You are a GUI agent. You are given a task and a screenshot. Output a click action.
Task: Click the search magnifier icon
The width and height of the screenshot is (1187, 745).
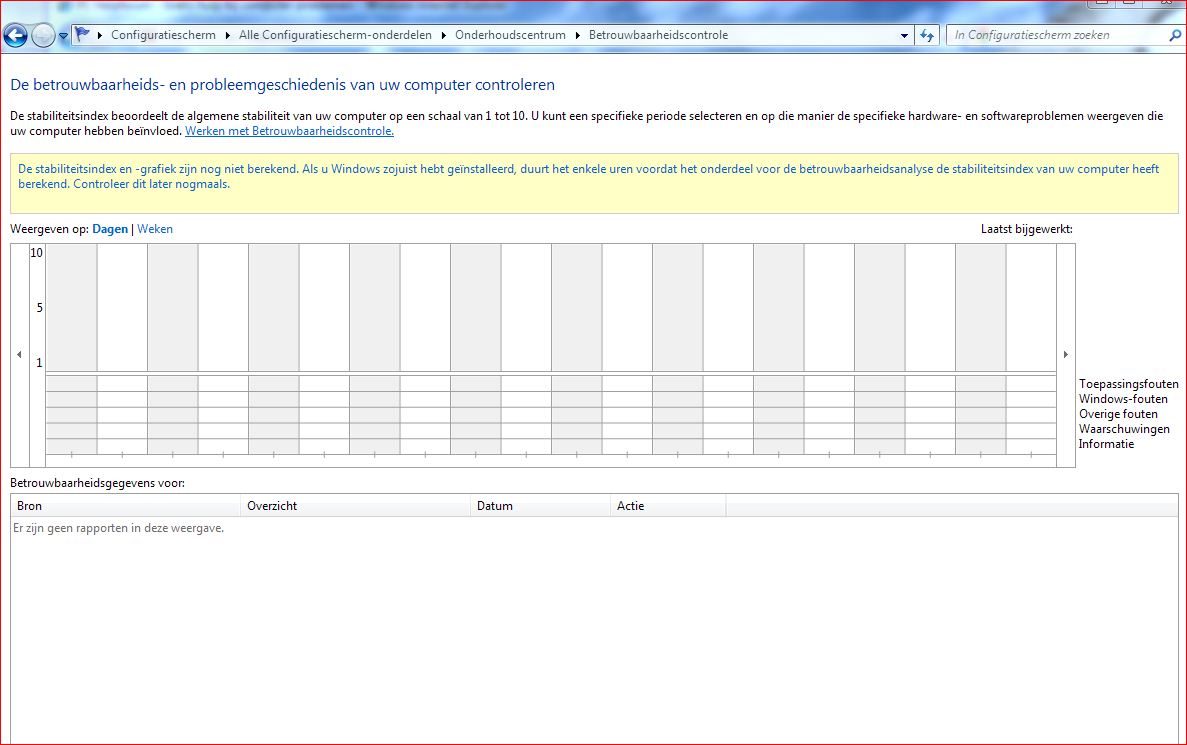click(1175, 35)
